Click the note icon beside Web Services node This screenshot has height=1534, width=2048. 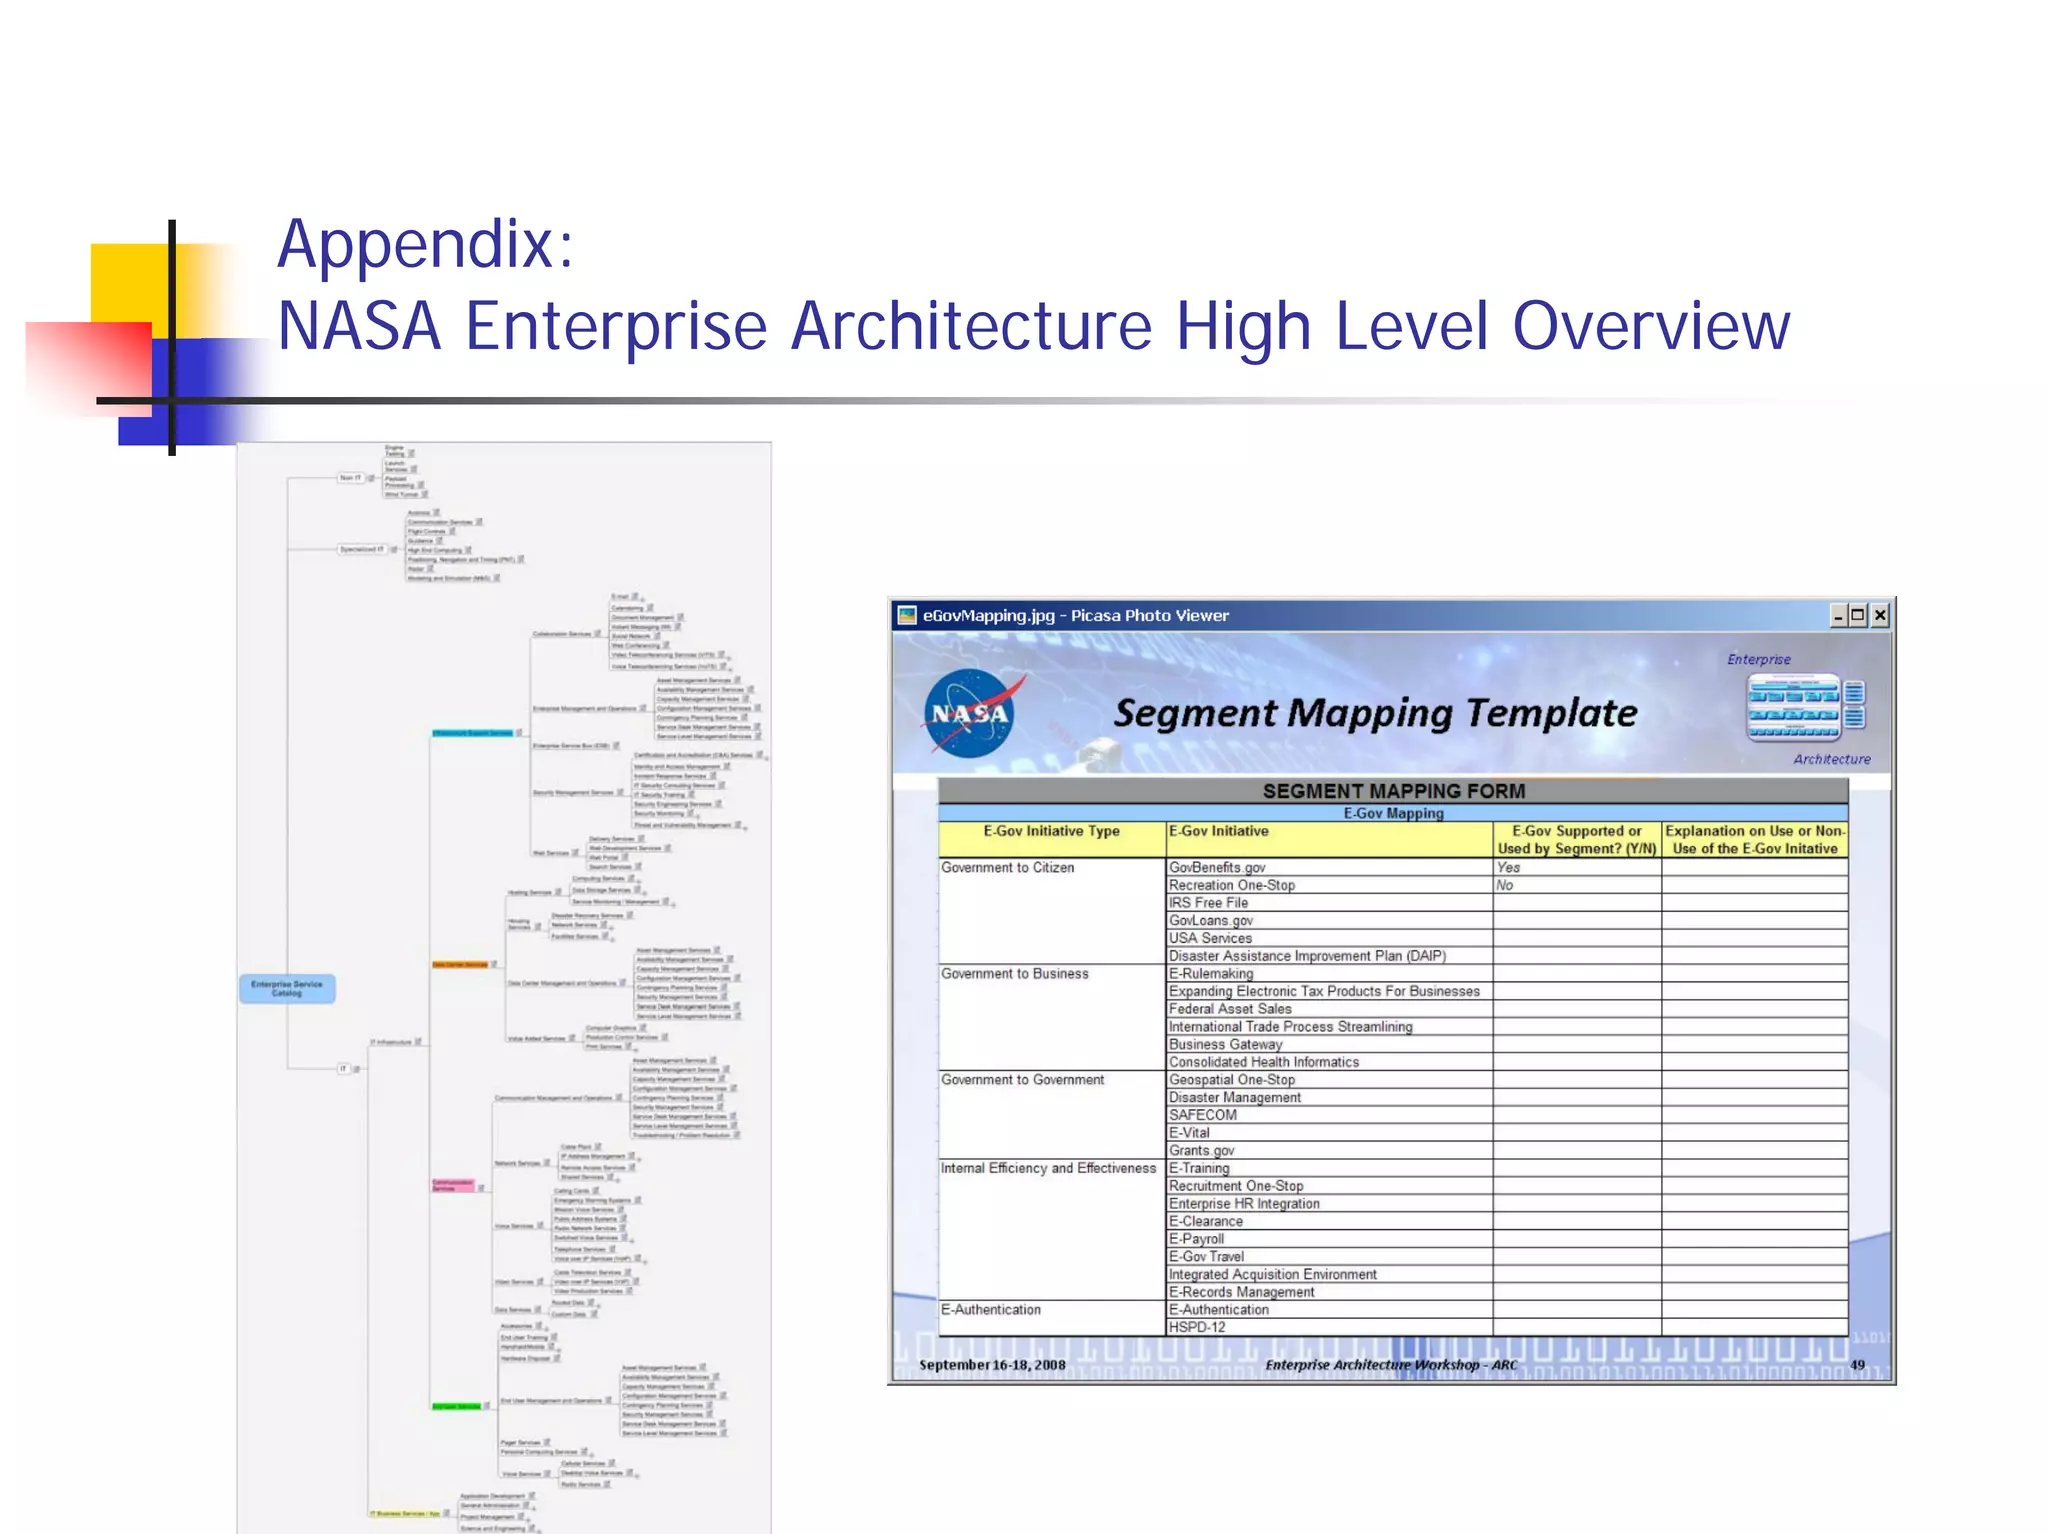576,853
